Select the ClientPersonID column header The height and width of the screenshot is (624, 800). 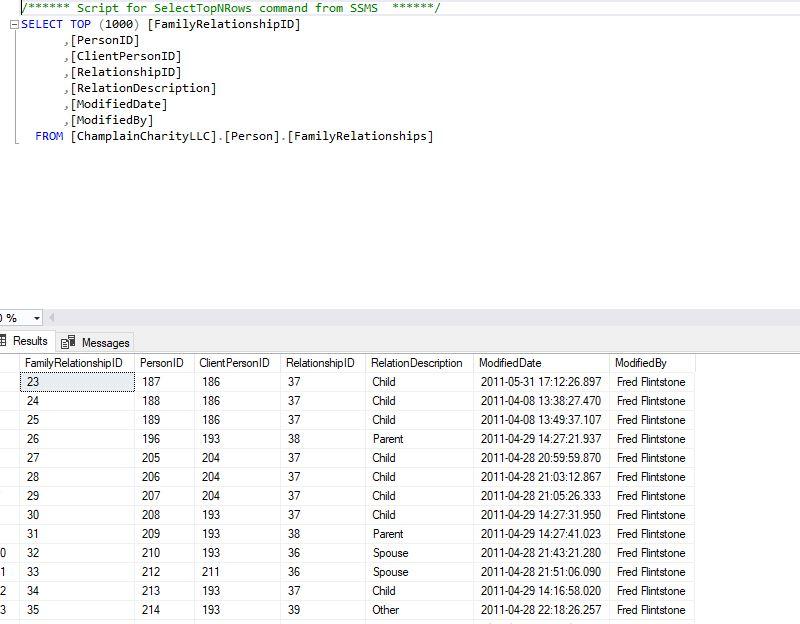coord(238,362)
